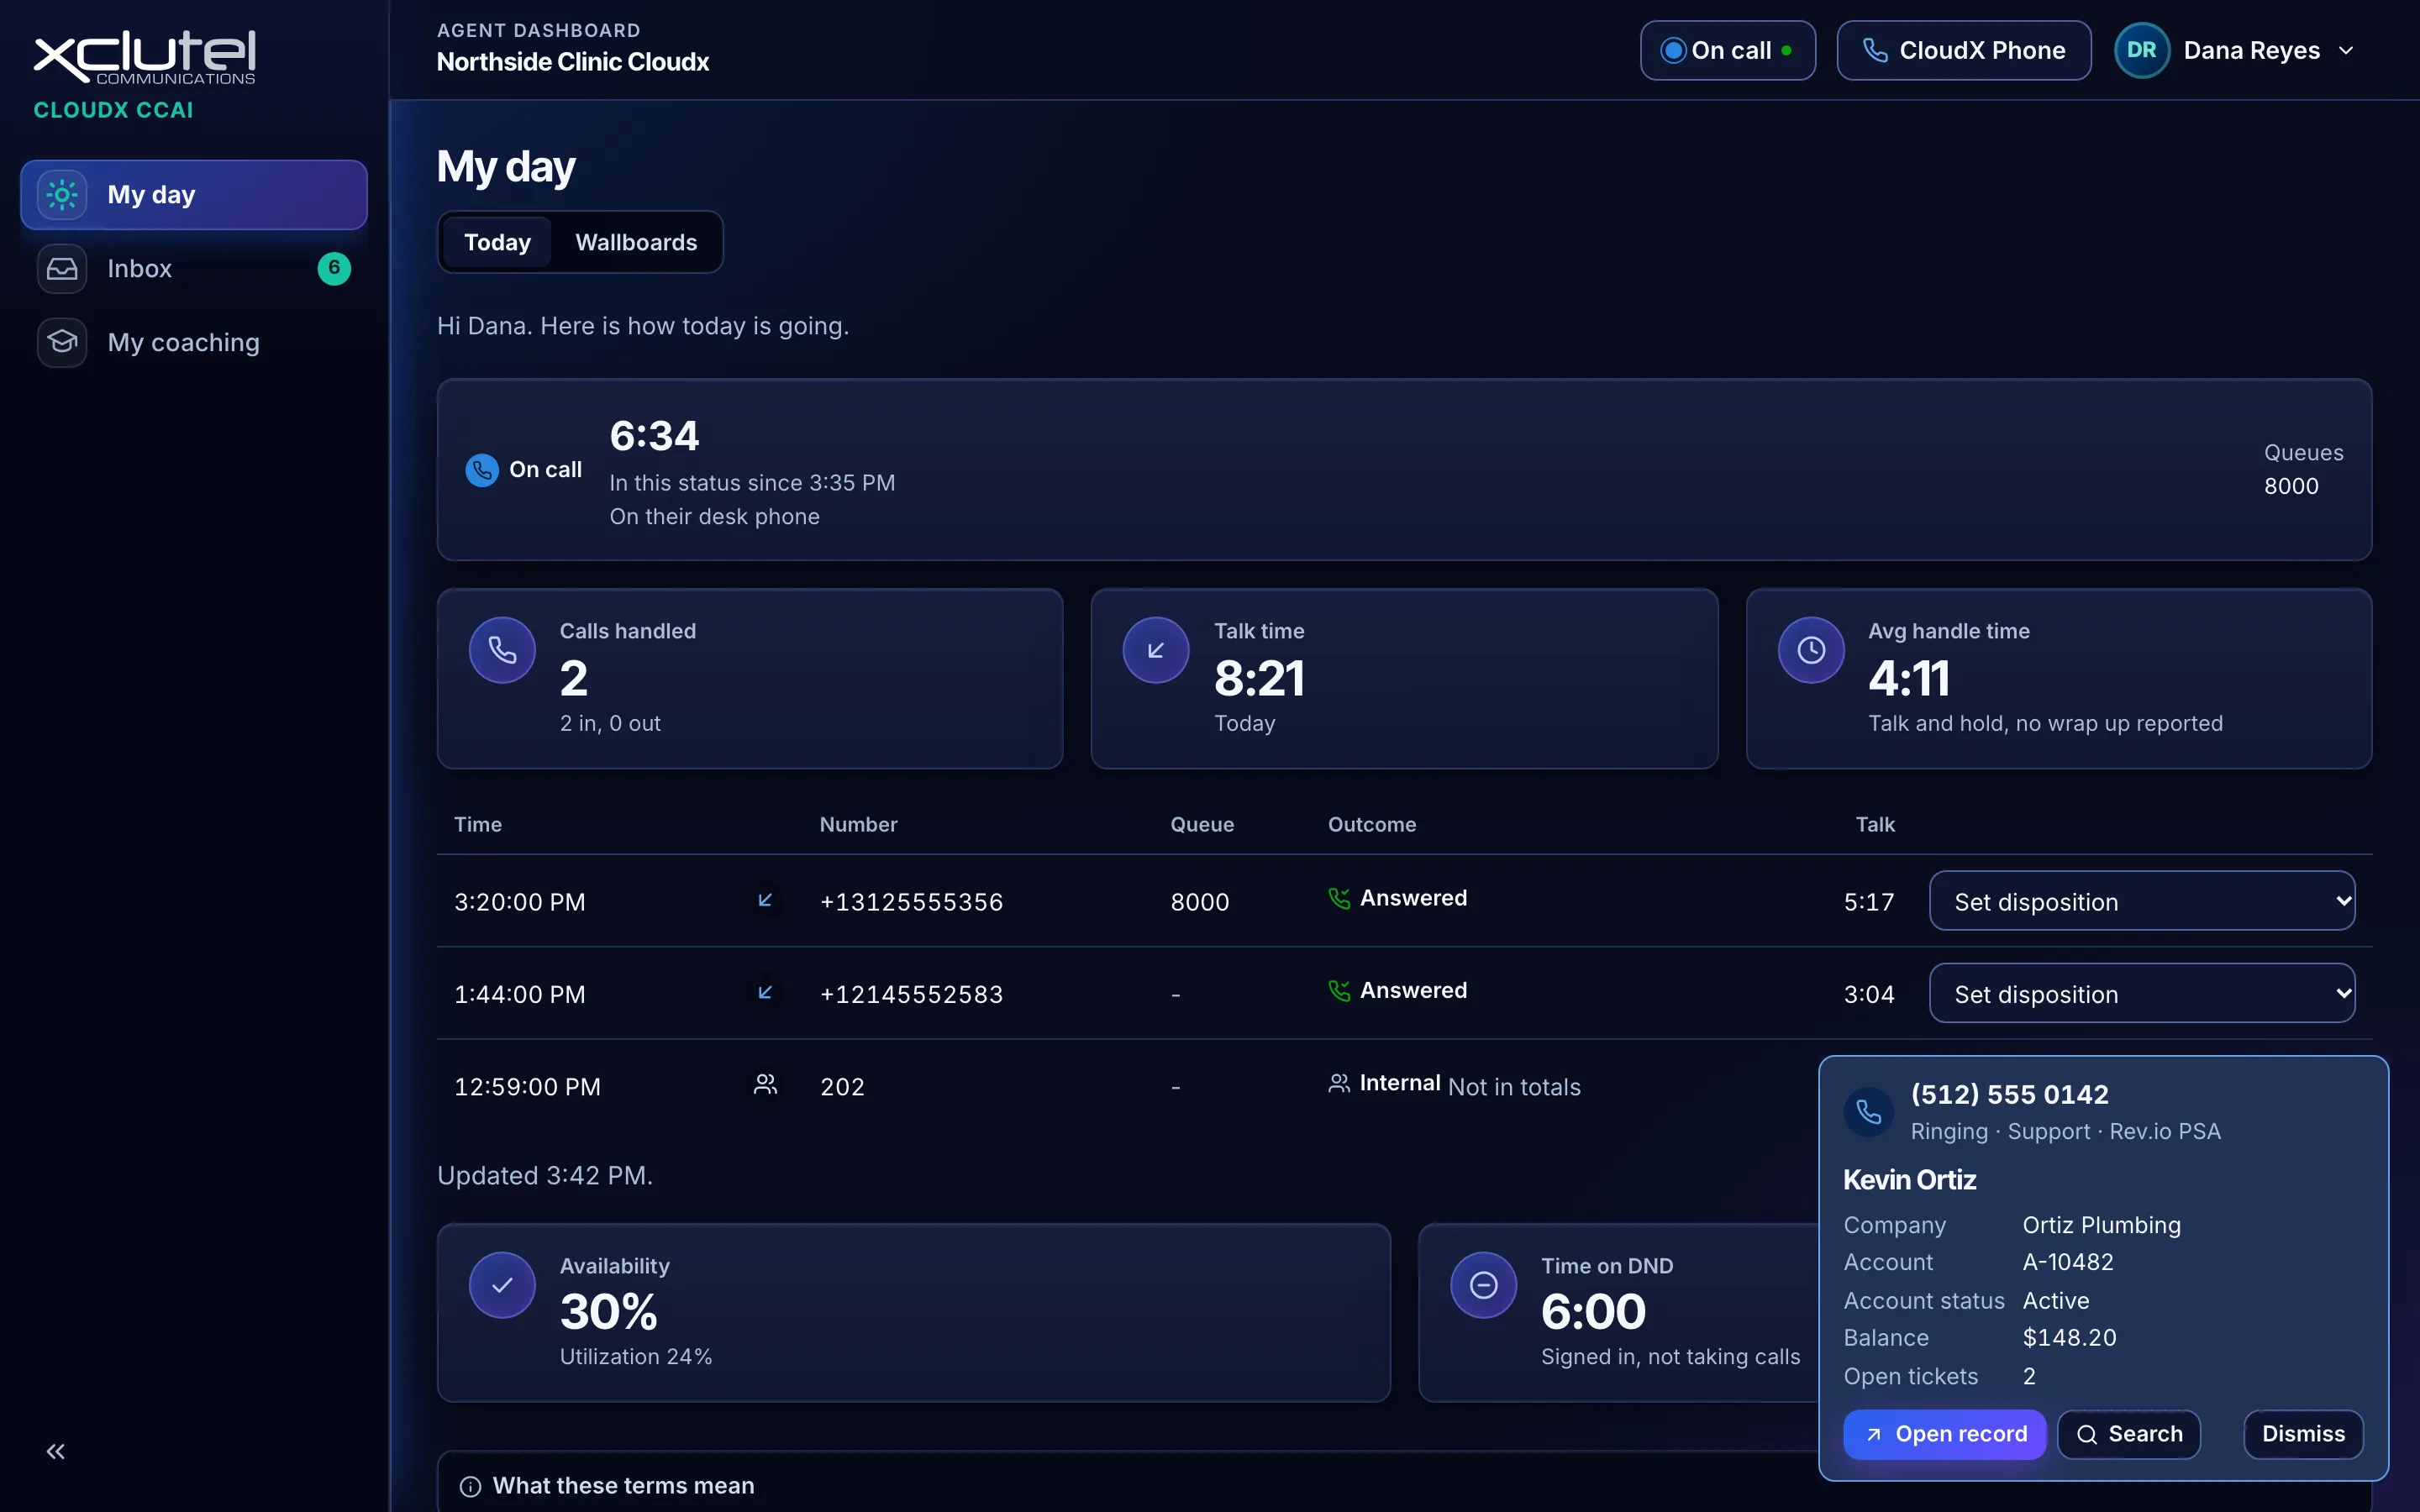Switch to the Wallboards tab

[636, 242]
